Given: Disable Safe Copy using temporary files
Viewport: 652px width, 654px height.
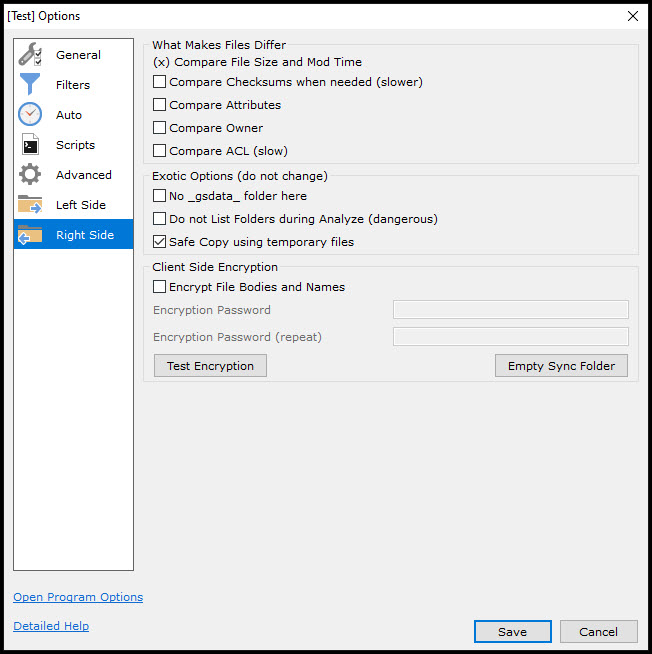Looking at the screenshot, I should coord(159,242).
